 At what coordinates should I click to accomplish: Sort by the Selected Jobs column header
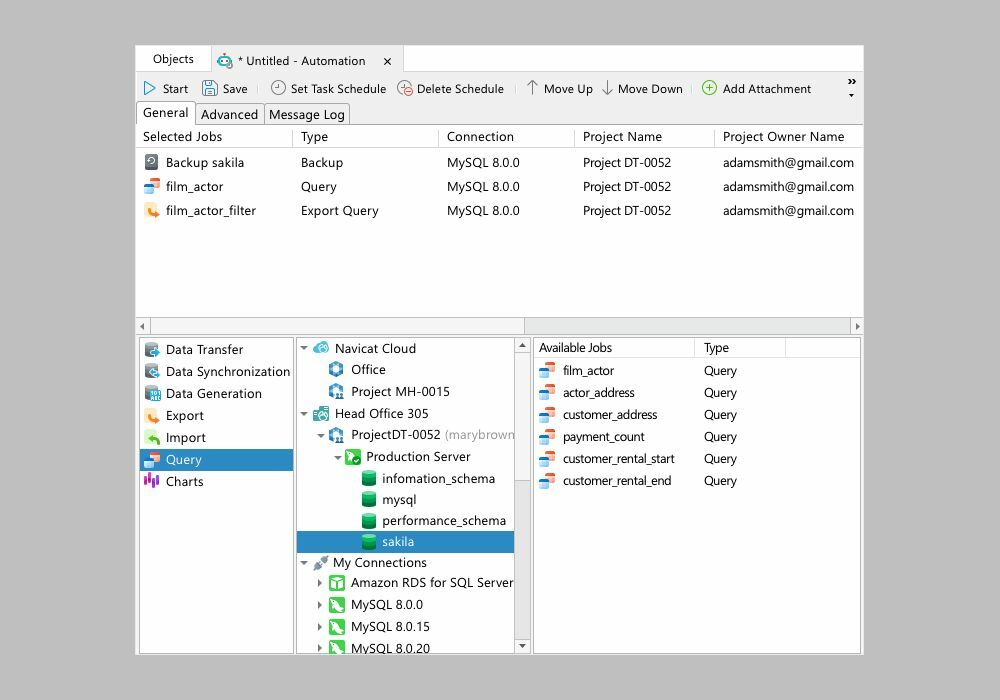[214, 136]
